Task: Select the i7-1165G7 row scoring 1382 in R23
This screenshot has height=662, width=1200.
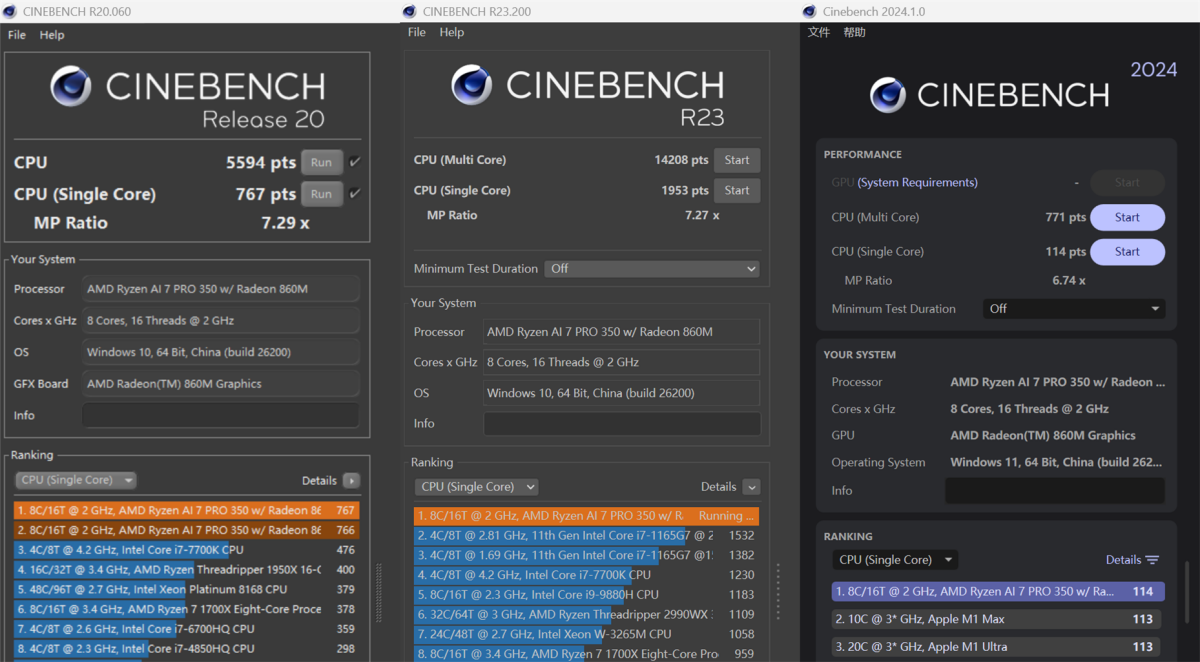Action: click(x=587, y=555)
